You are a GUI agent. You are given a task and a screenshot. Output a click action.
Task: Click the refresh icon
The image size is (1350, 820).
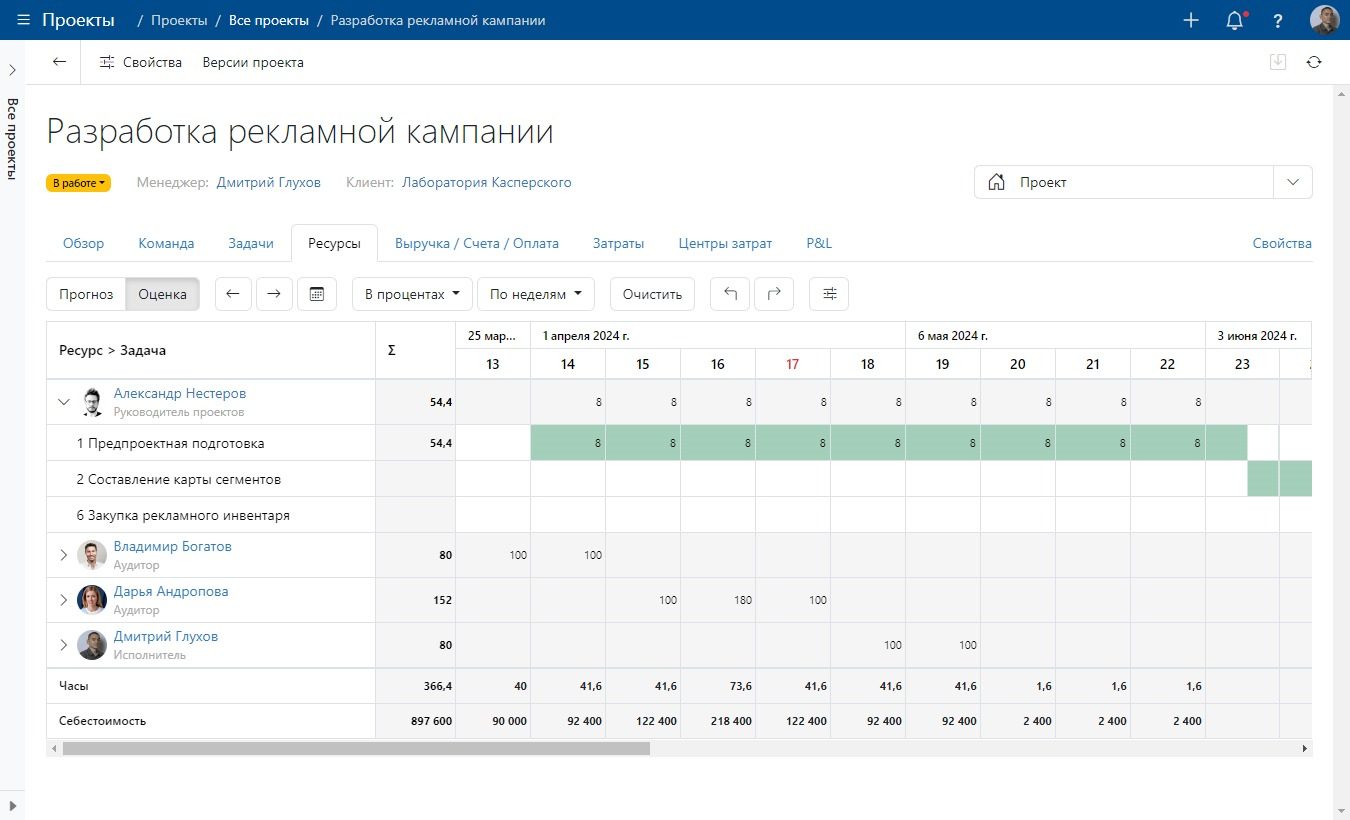(1314, 62)
